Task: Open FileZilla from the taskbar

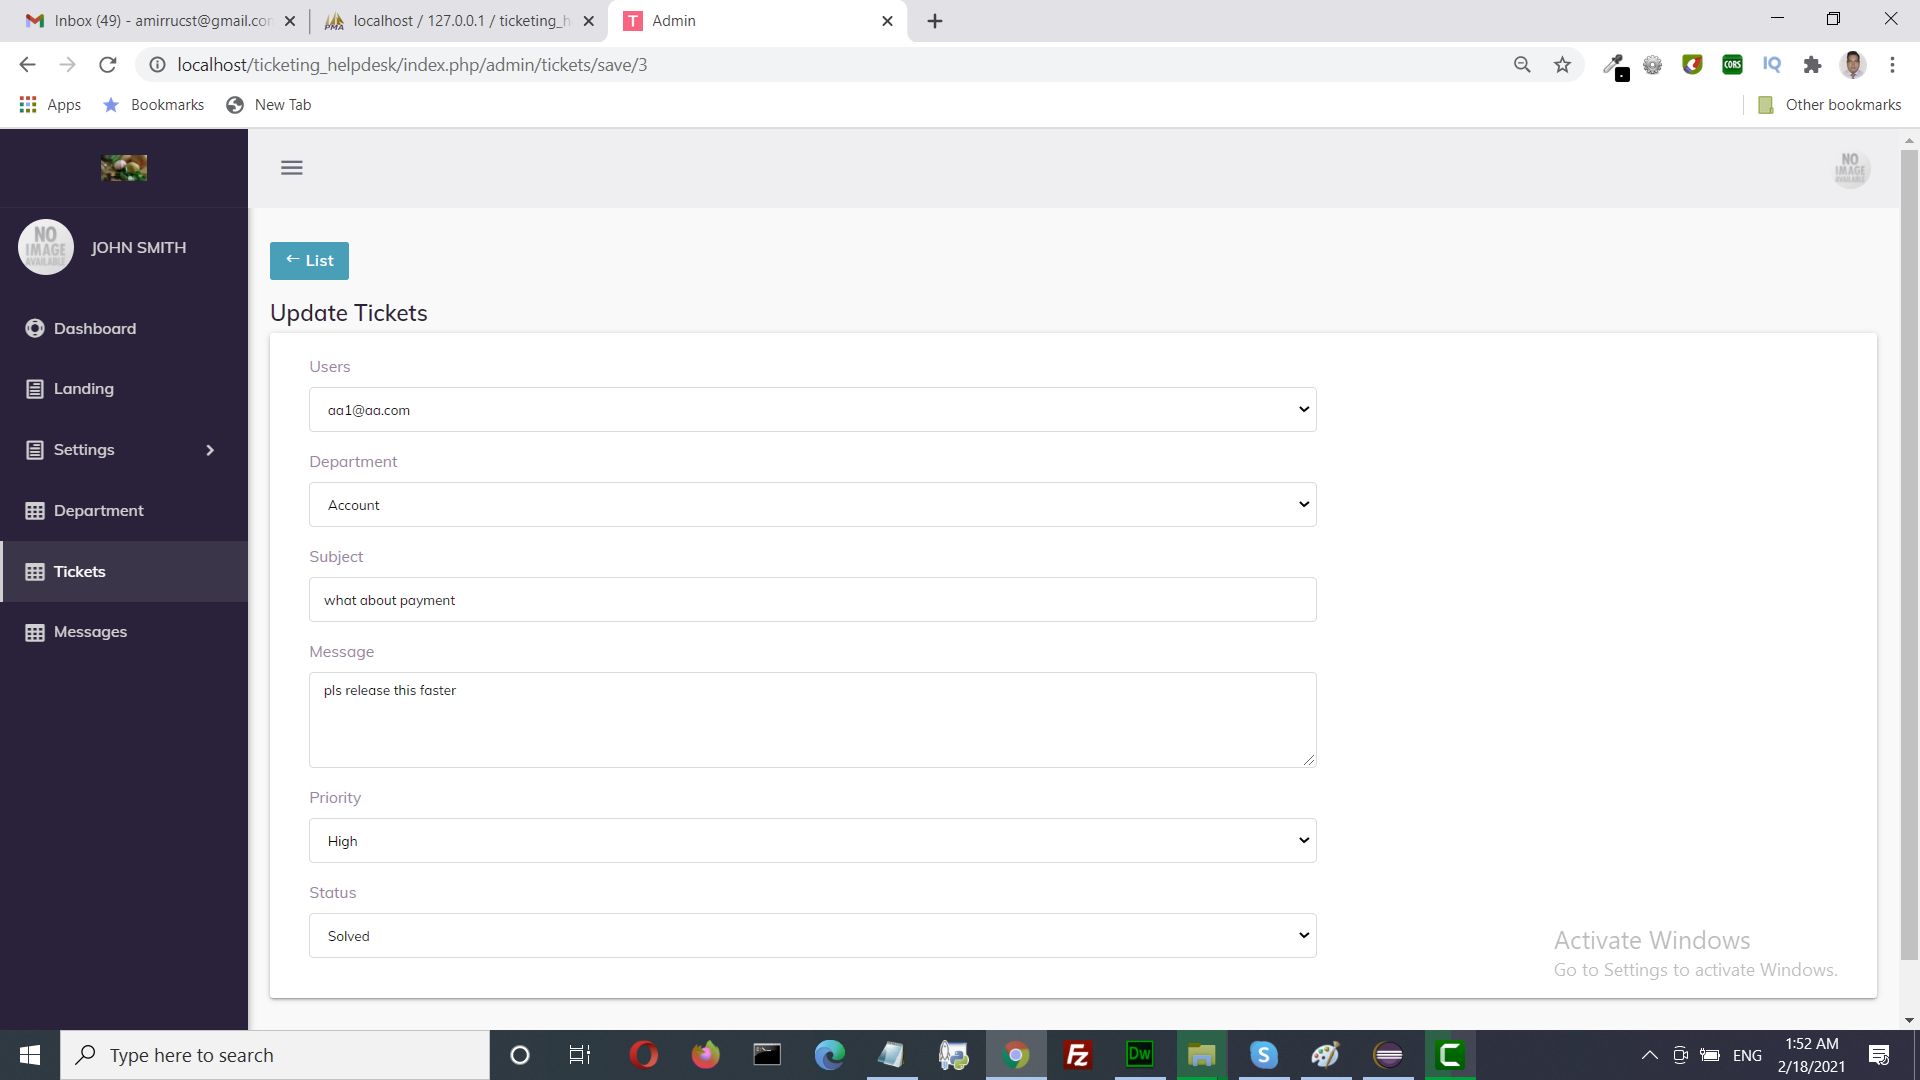Action: (1077, 1055)
